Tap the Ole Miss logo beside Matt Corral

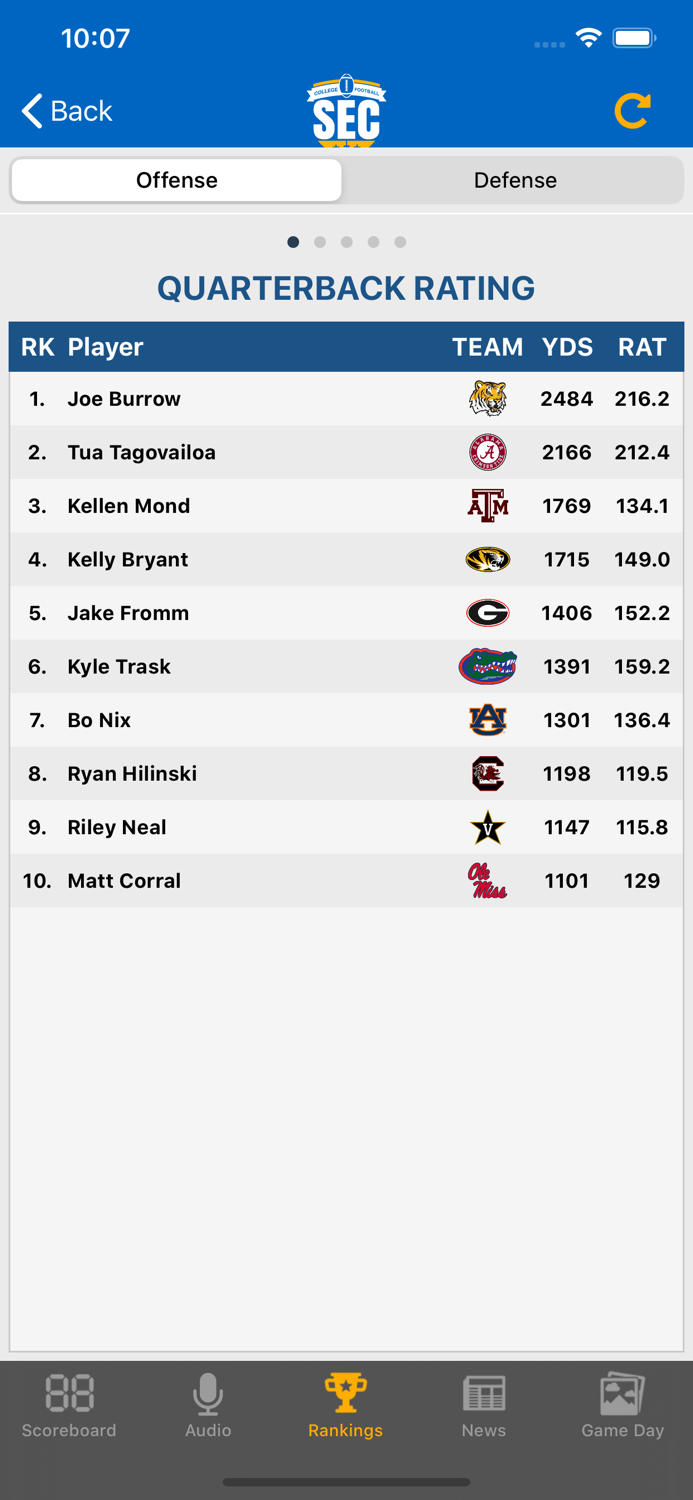point(487,881)
